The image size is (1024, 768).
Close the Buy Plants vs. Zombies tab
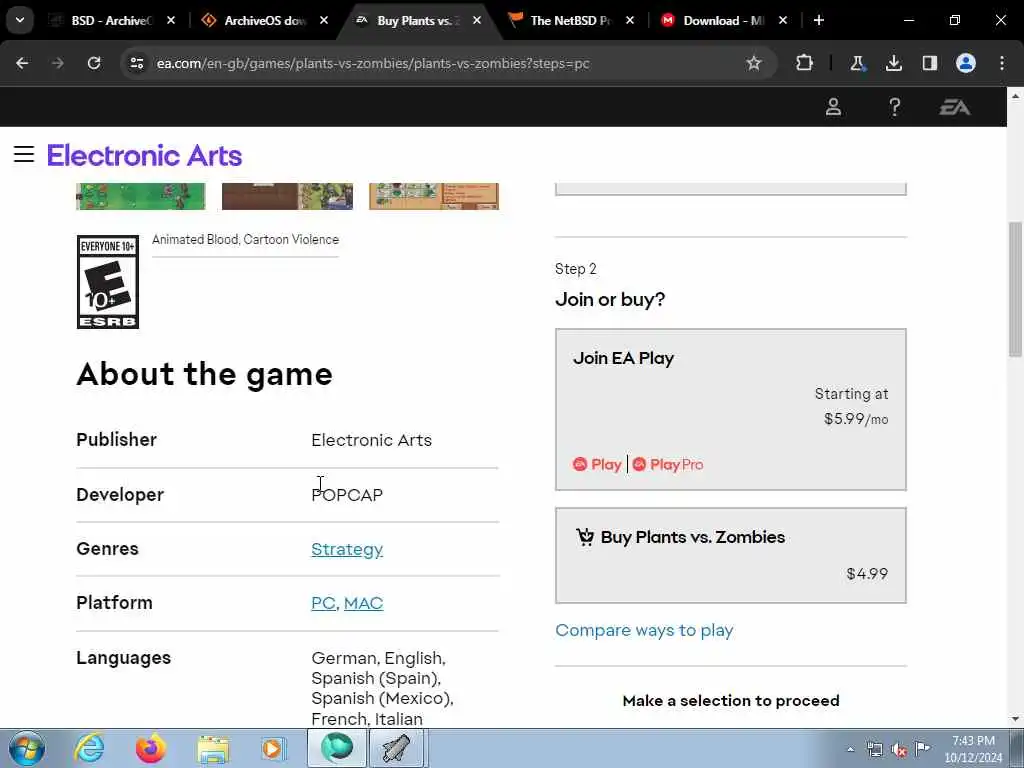pos(477,20)
